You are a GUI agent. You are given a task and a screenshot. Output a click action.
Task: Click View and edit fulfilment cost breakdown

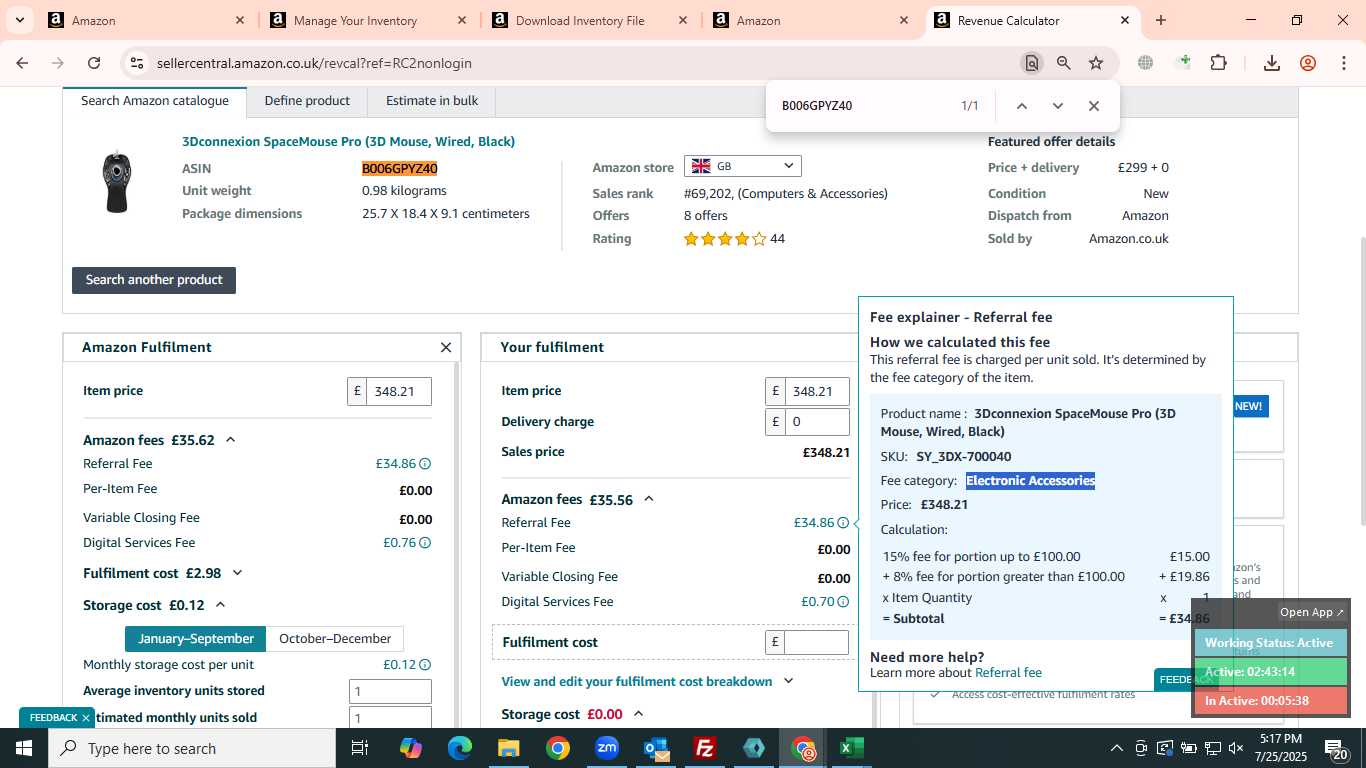coord(637,682)
